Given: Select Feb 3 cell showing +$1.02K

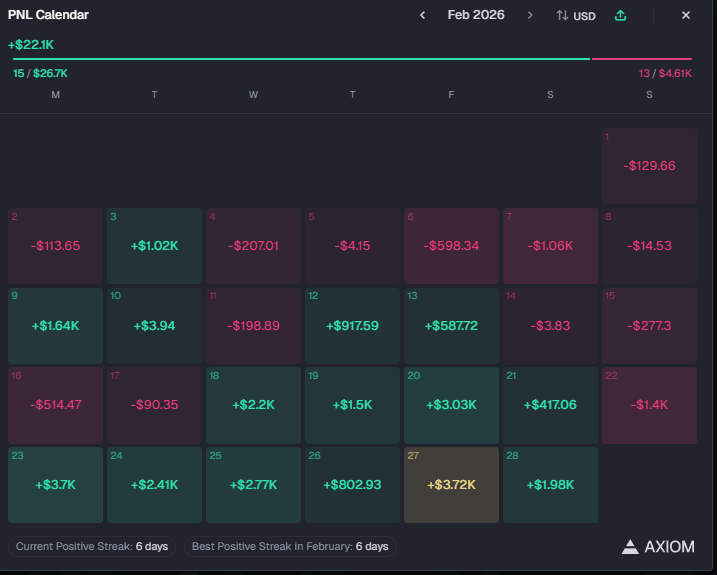Looking at the screenshot, I should [154, 246].
